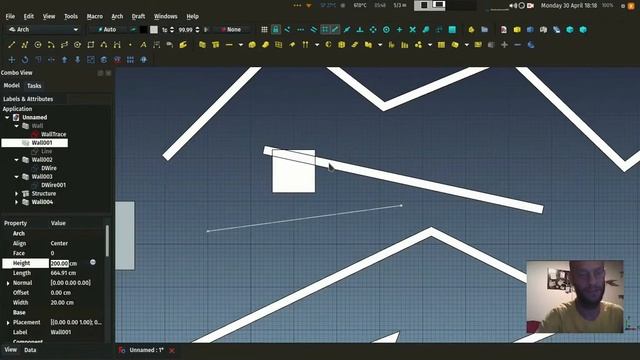Select the Draft Circle tool
This screenshot has height=360, width=640.
[x=38, y=45]
